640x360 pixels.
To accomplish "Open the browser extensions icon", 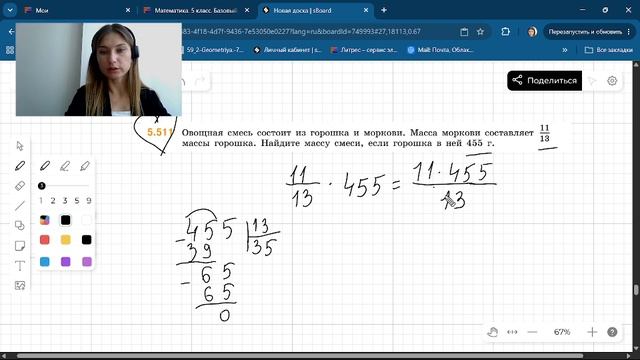I will (505, 31).
